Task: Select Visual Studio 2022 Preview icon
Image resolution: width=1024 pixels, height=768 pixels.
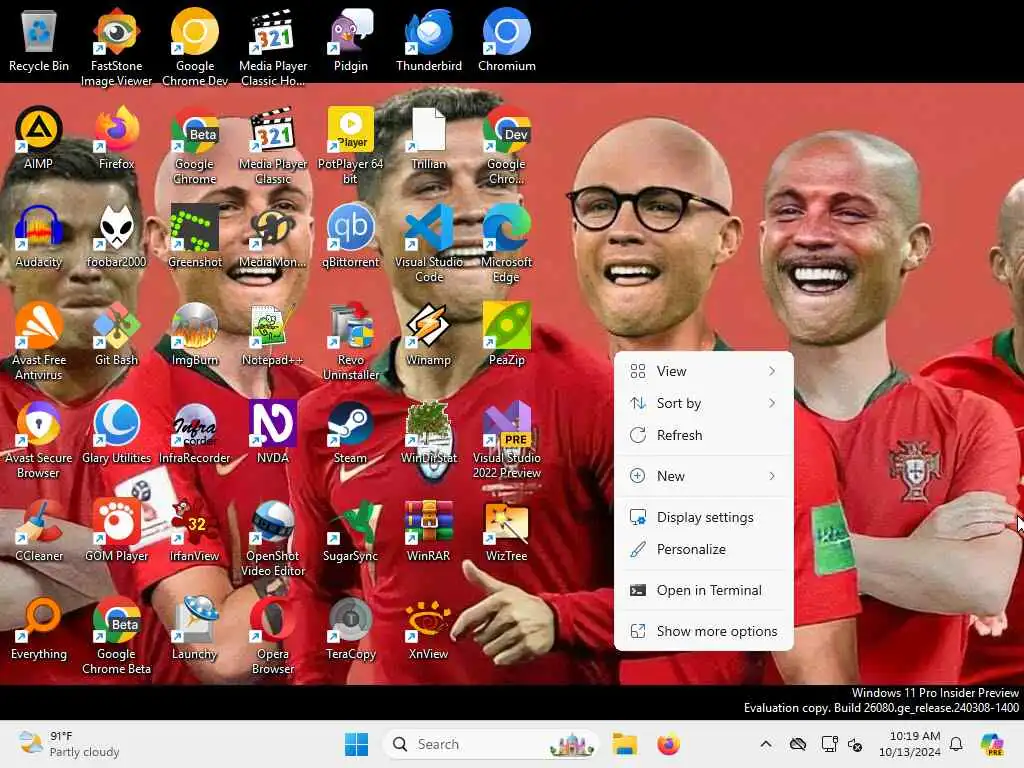Action: [x=507, y=439]
